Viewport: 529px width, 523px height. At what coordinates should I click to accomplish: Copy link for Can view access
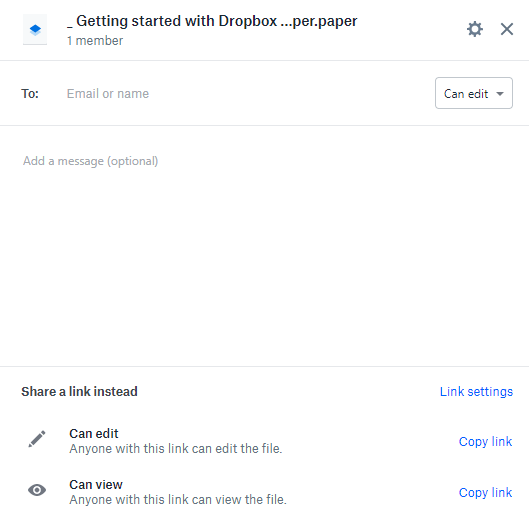tap(485, 493)
